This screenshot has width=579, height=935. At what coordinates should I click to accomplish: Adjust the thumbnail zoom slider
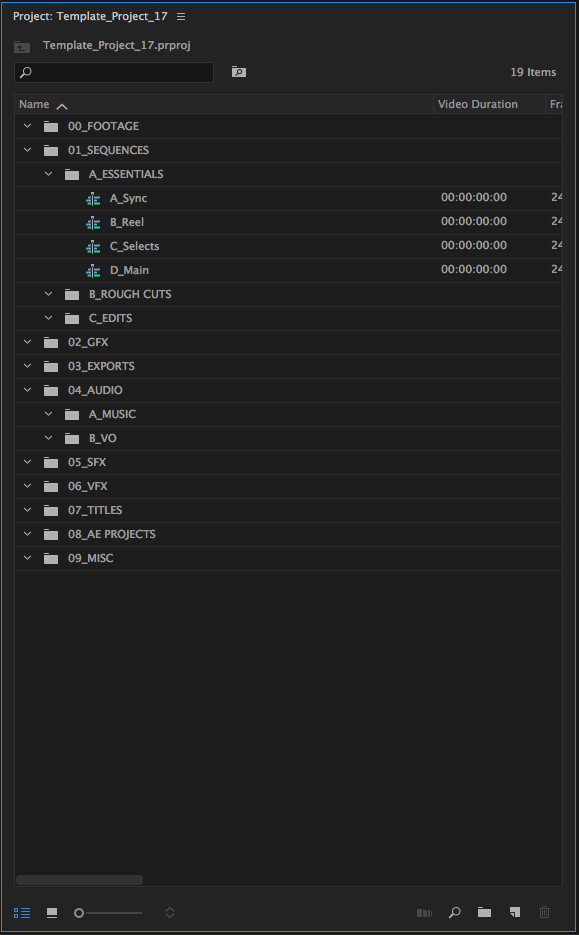tap(108, 913)
